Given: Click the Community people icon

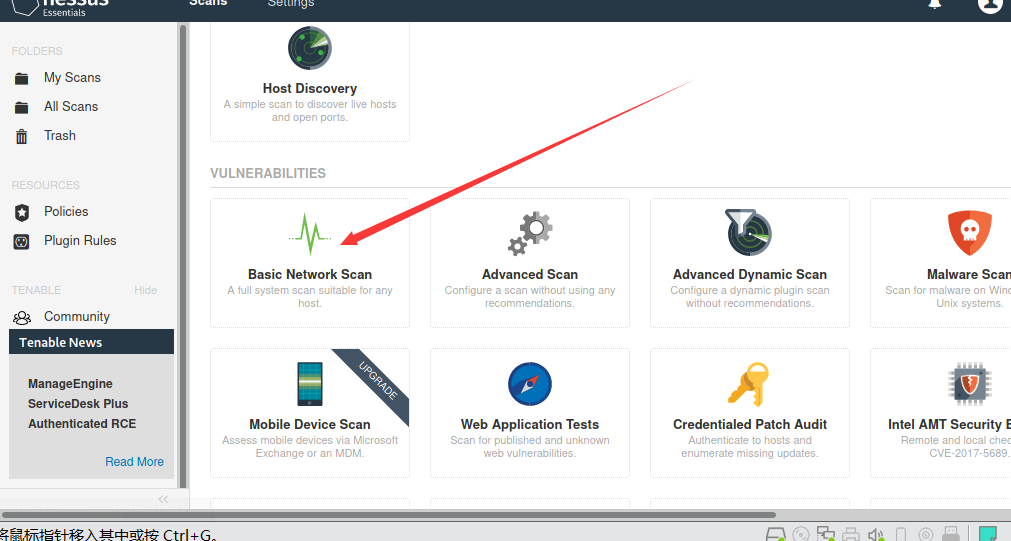Looking at the screenshot, I should 22,317.
